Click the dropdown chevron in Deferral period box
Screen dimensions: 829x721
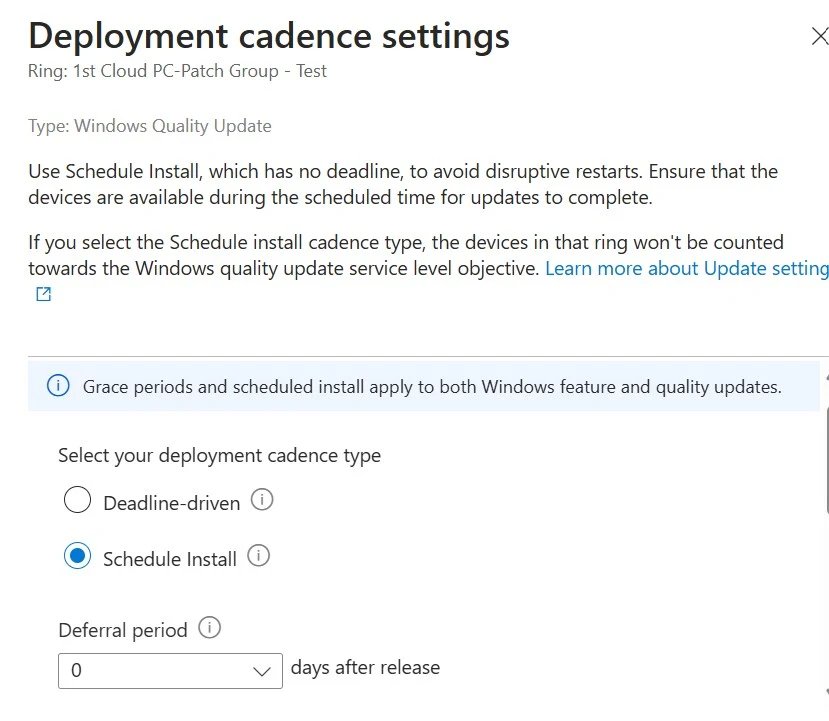[x=262, y=671]
